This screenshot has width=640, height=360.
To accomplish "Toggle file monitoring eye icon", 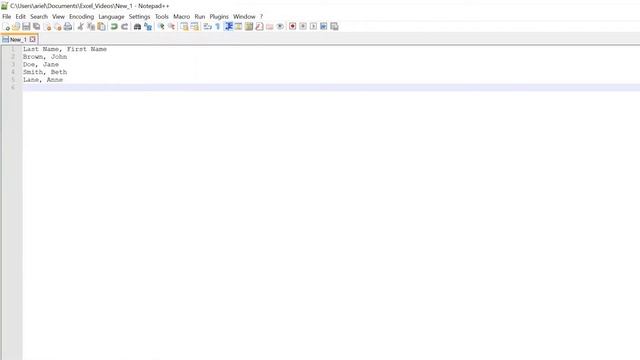I will 280,27.
